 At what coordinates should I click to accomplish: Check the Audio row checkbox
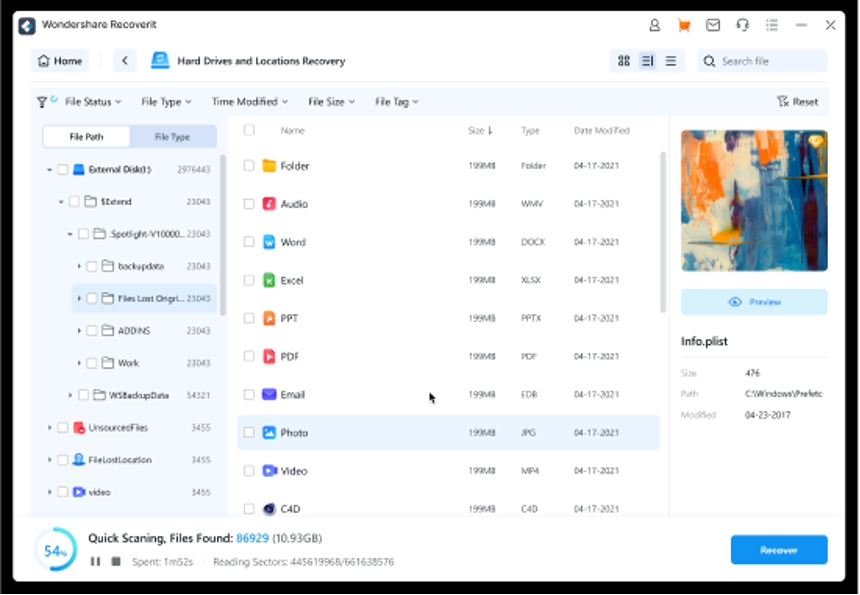point(249,204)
